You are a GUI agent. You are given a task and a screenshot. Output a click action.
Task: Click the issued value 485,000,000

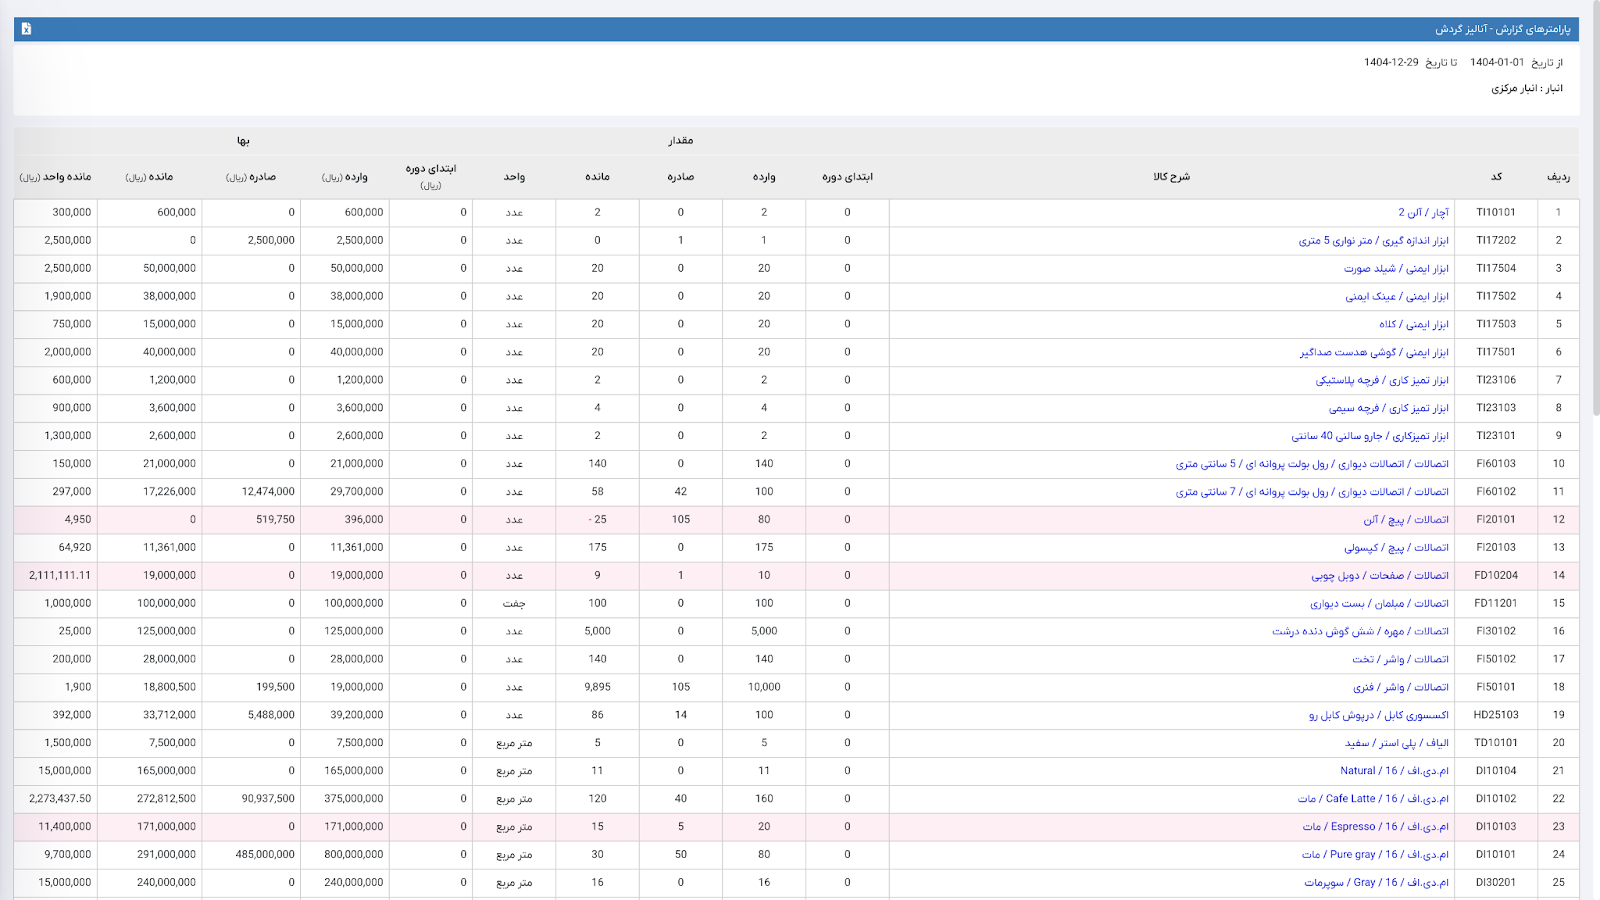pyautogui.click(x=265, y=855)
